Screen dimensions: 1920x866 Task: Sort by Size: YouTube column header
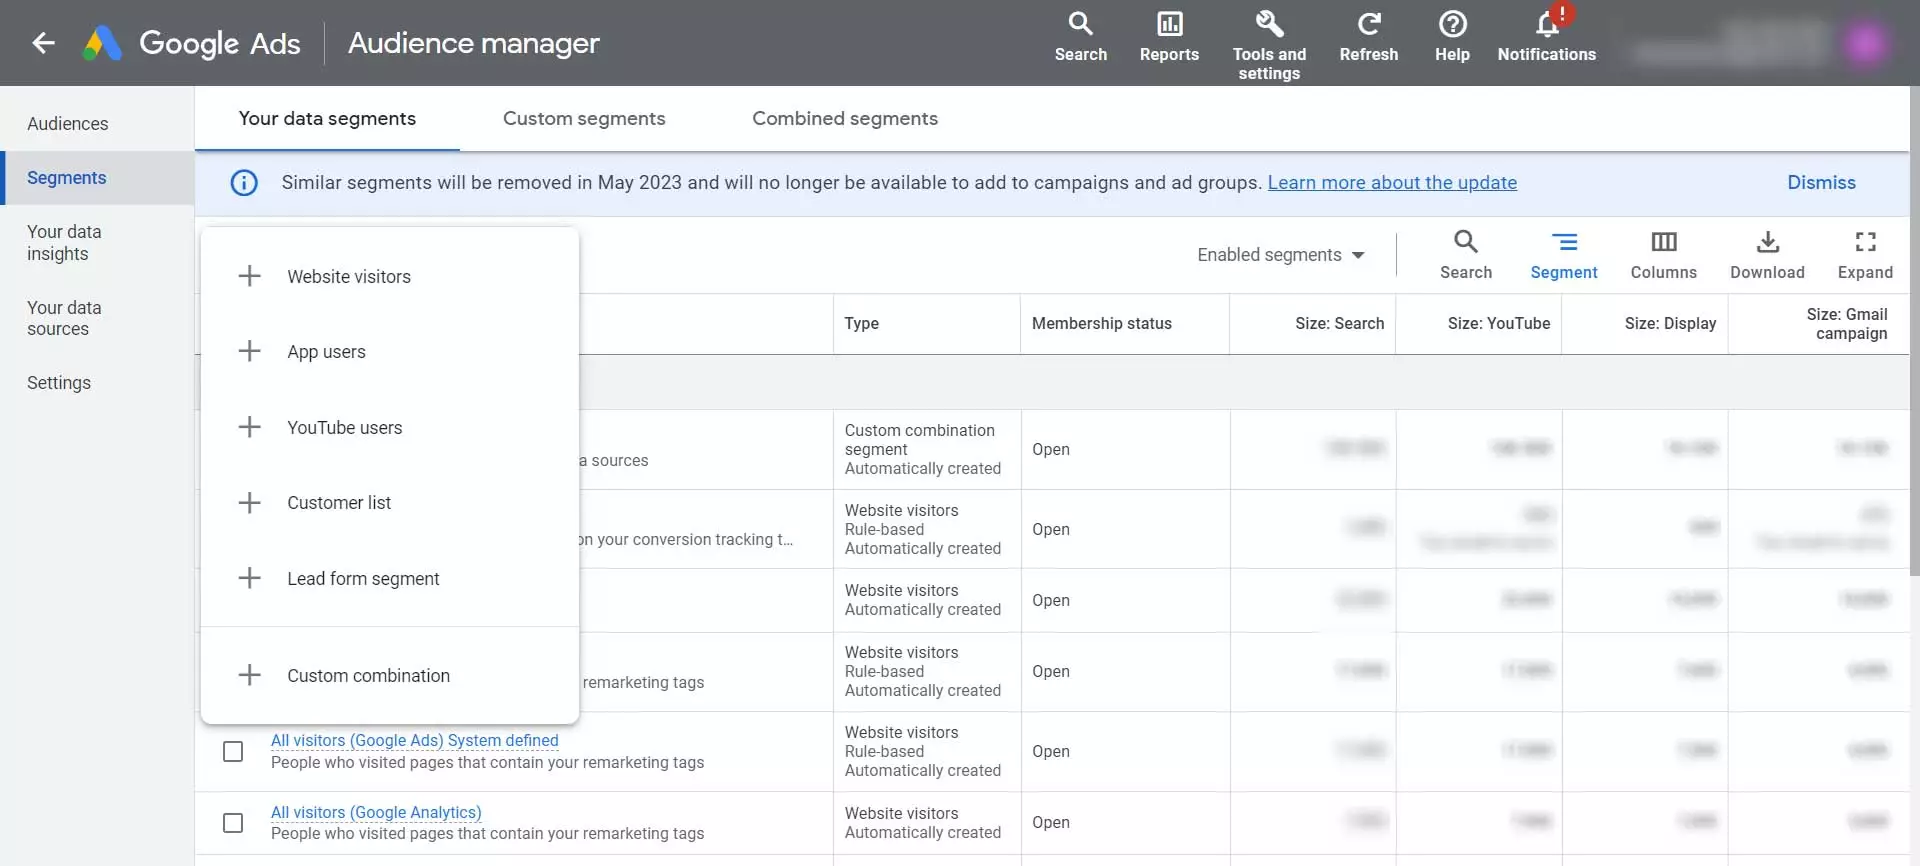pyautogui.click(x=1498, y=323)
